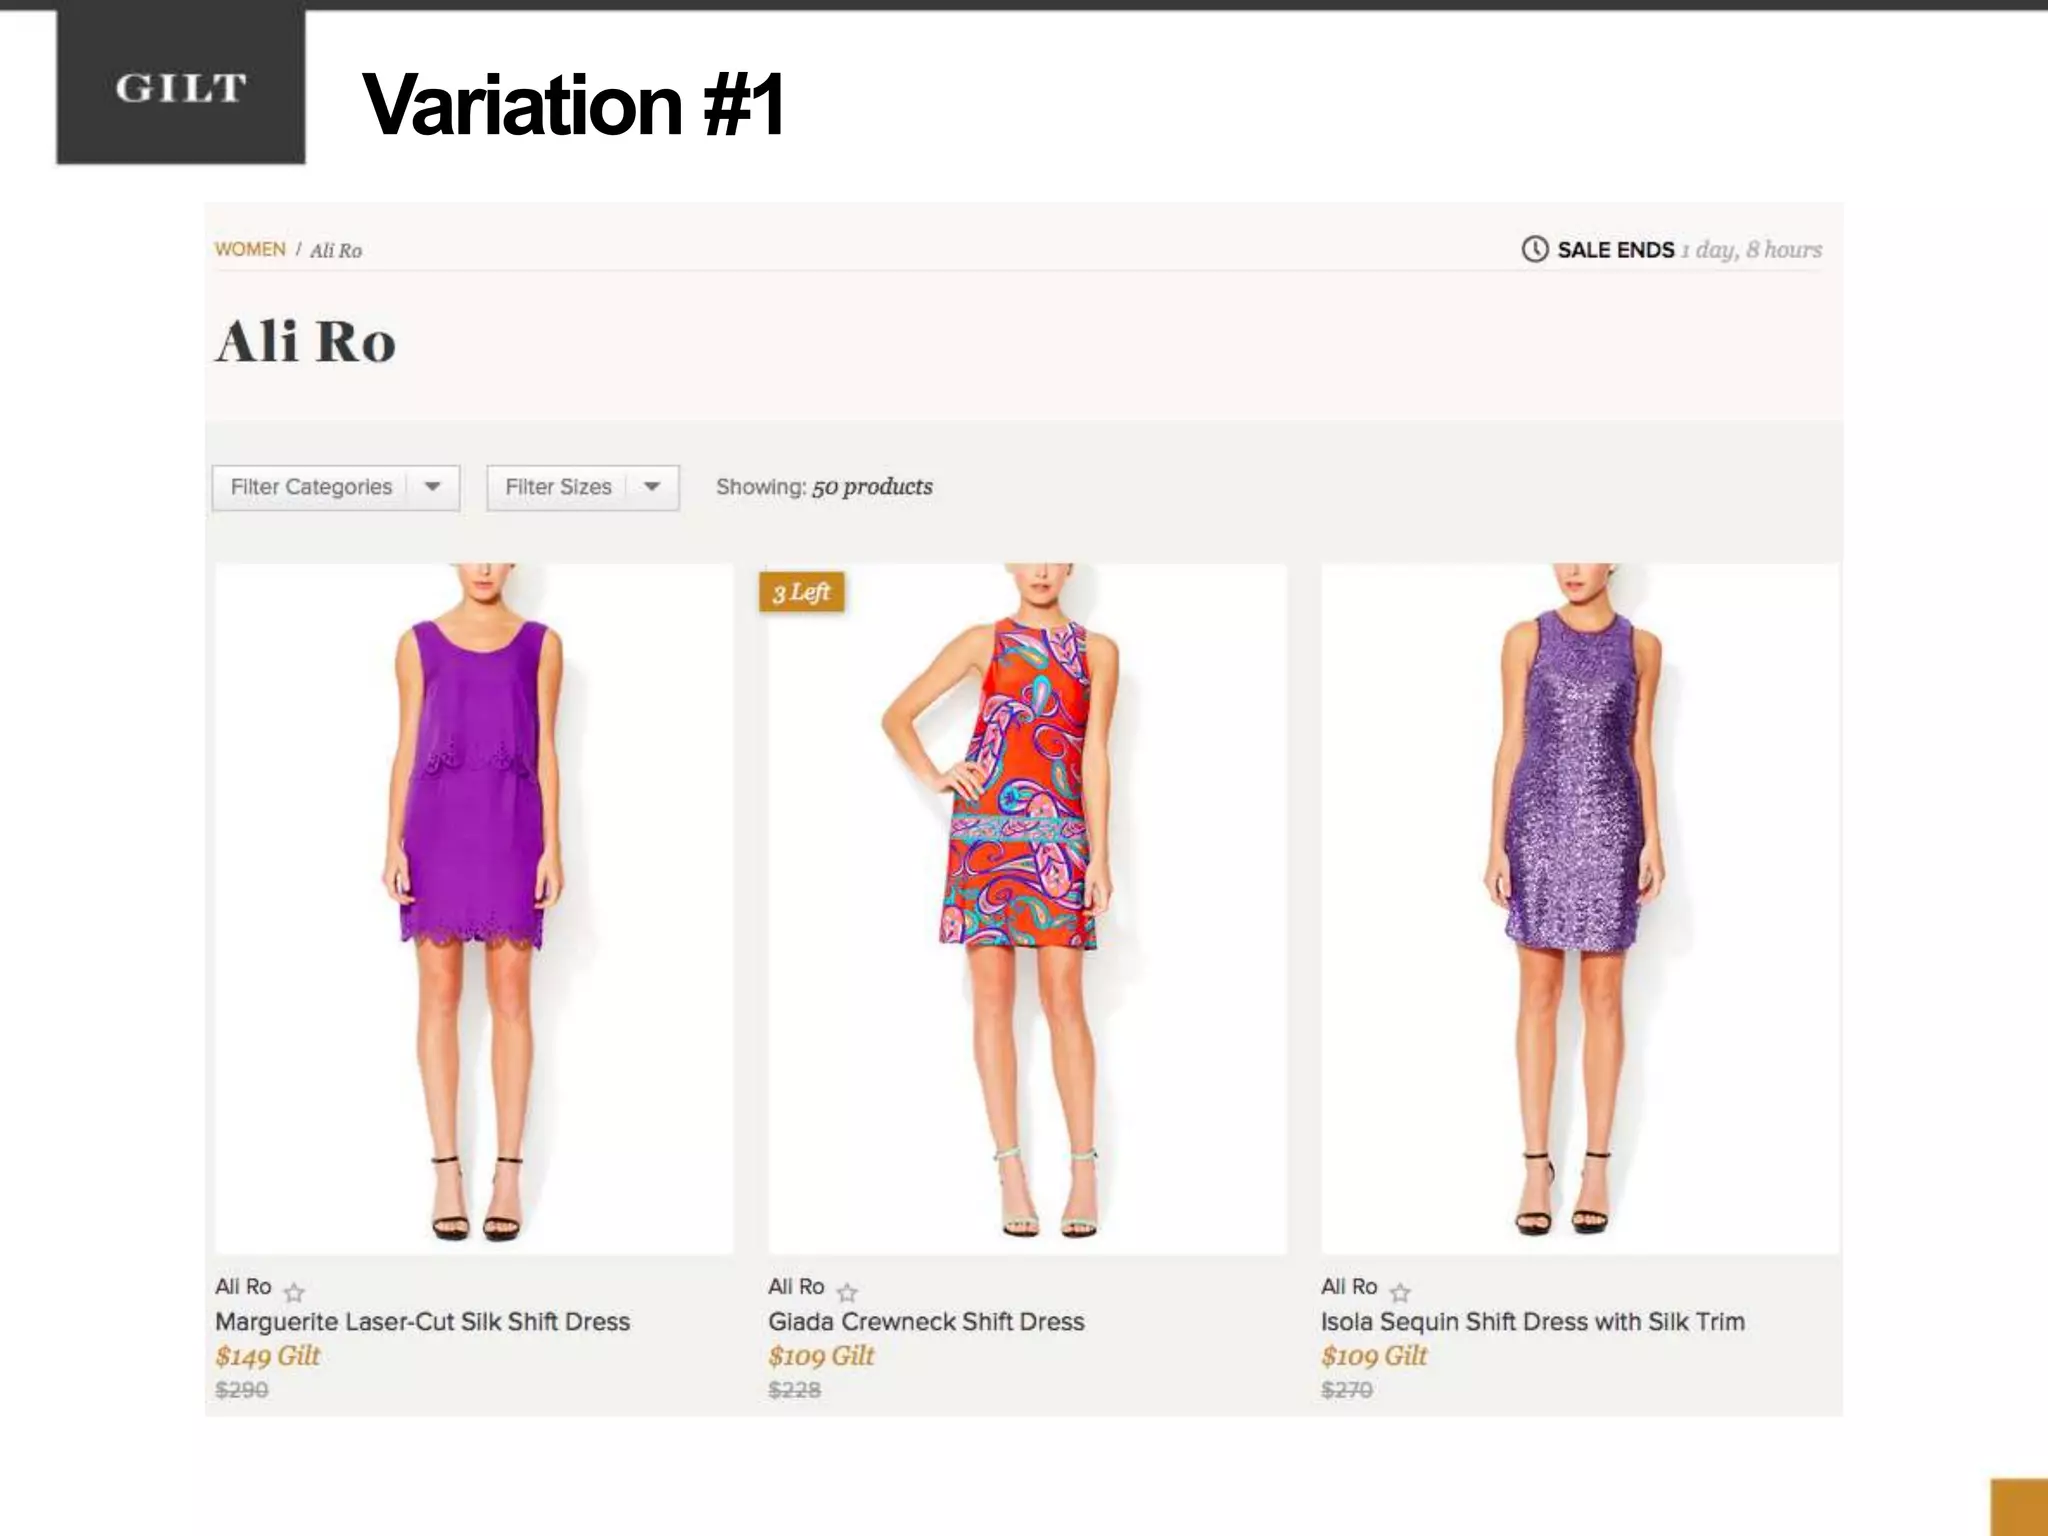Click the sale ends clock icon
The width and height of the screenshot is (2048, 1536).
click(x=1534, y=249)
